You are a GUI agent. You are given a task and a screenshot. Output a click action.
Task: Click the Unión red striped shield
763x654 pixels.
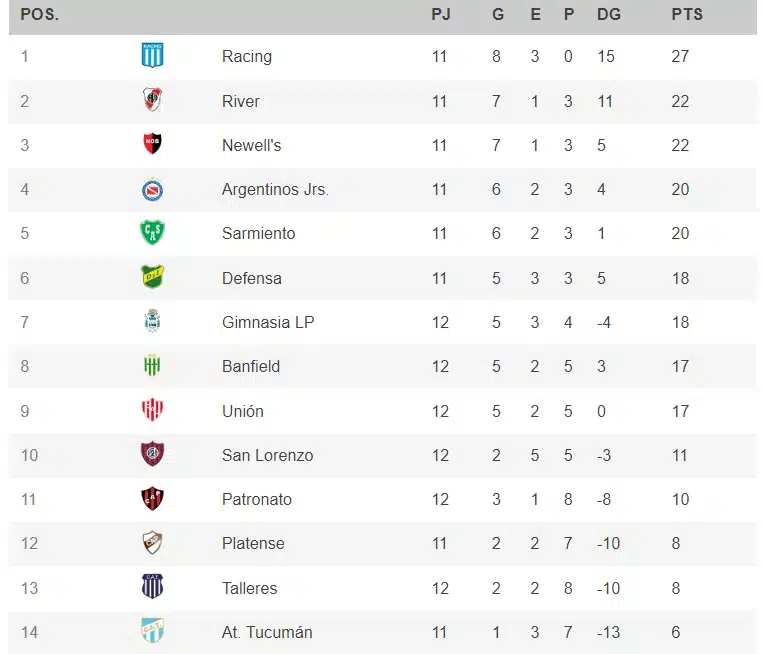152,409
